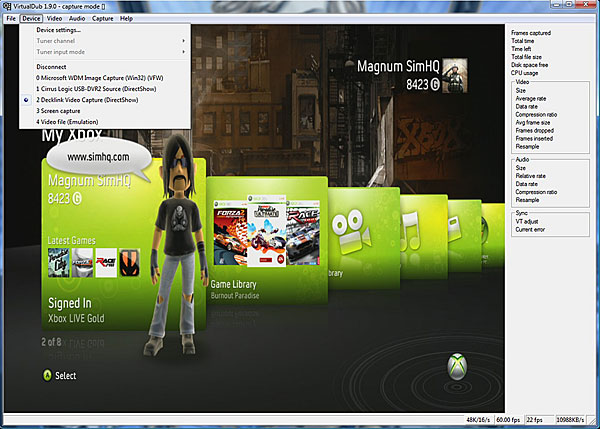The image size is (600, 429).
Task: Click the Race Pro latest game thumbnail
Action: click(106, 263)
